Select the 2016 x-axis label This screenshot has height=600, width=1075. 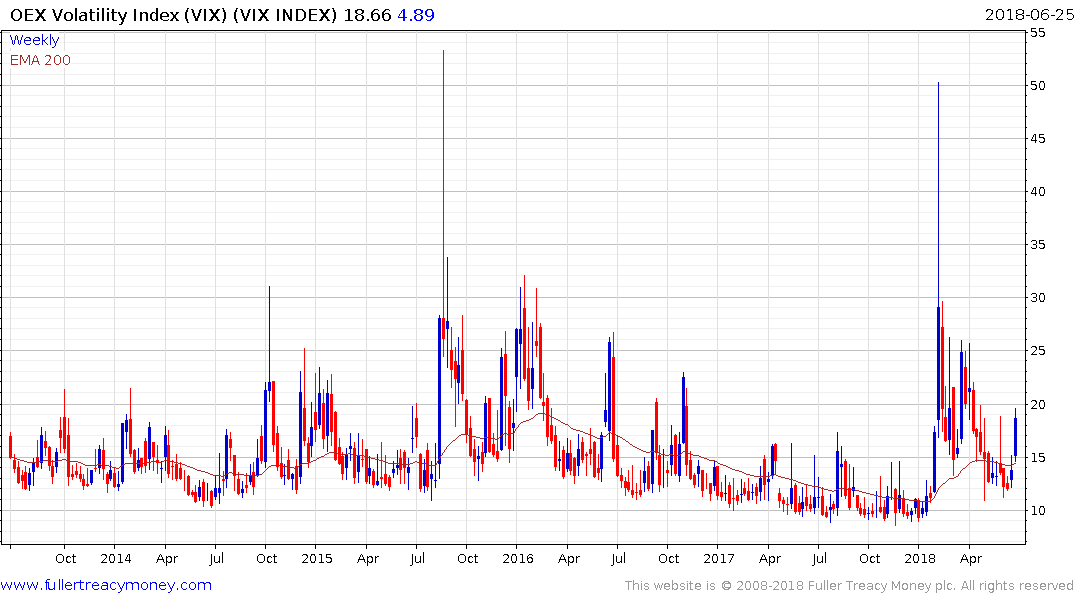[518, 558]
